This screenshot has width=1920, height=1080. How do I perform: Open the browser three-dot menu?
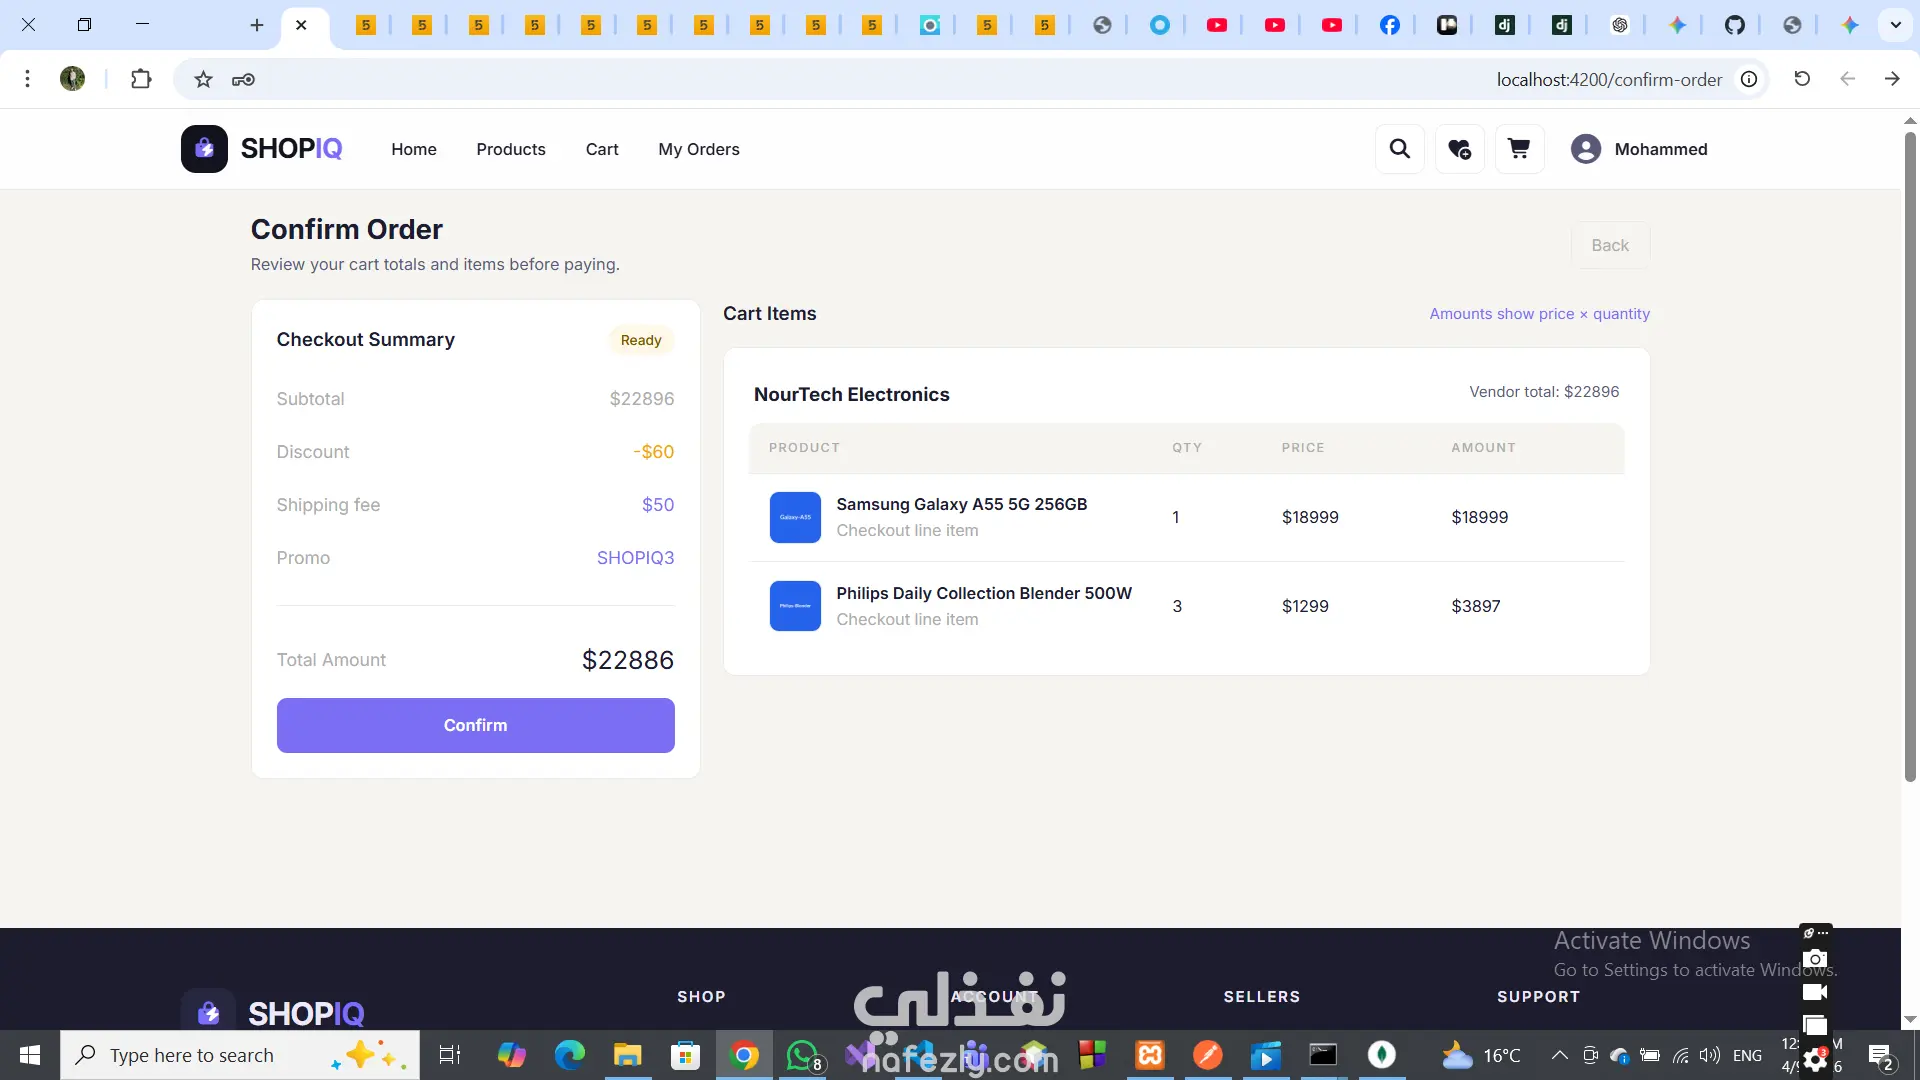click(27, 79)
